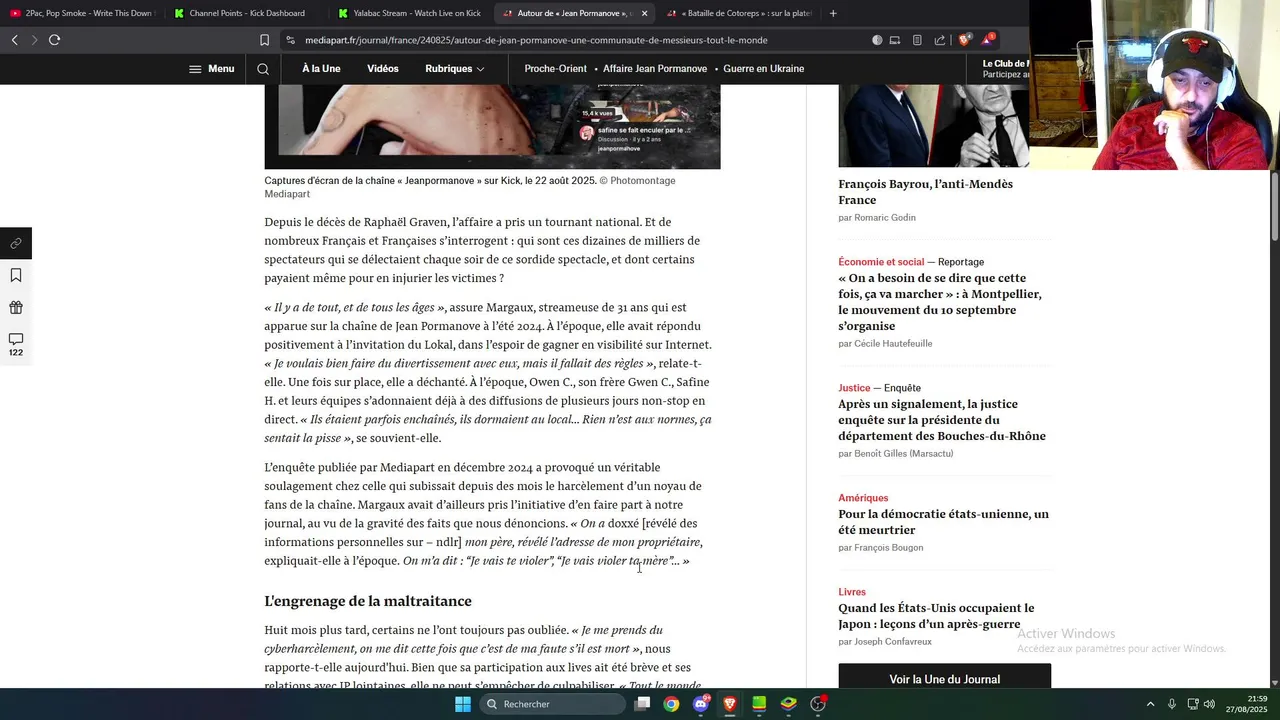
Task: Open the Mediapart search magnifier
Action: pos(263,69)
